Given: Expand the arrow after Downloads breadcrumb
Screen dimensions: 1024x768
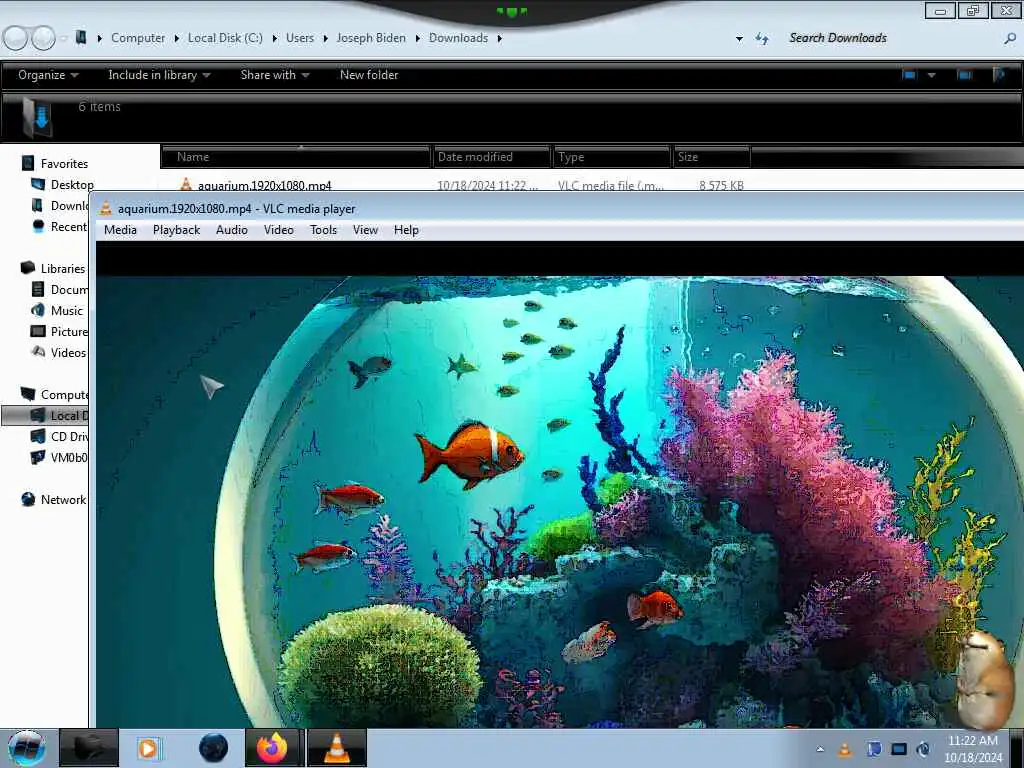Looking at the screenshot, I should (x=500, y=39).
